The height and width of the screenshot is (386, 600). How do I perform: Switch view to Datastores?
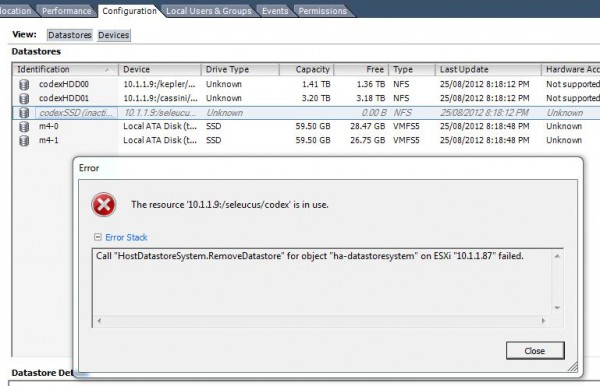click(x=70, y=35)
